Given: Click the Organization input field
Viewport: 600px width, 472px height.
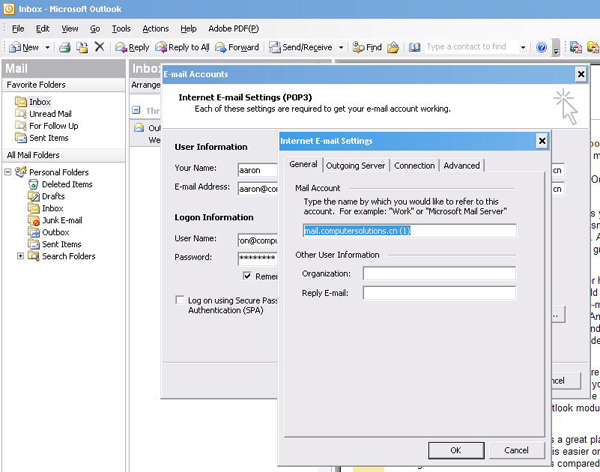Looking at the screenshot, I should coord(439,273).
